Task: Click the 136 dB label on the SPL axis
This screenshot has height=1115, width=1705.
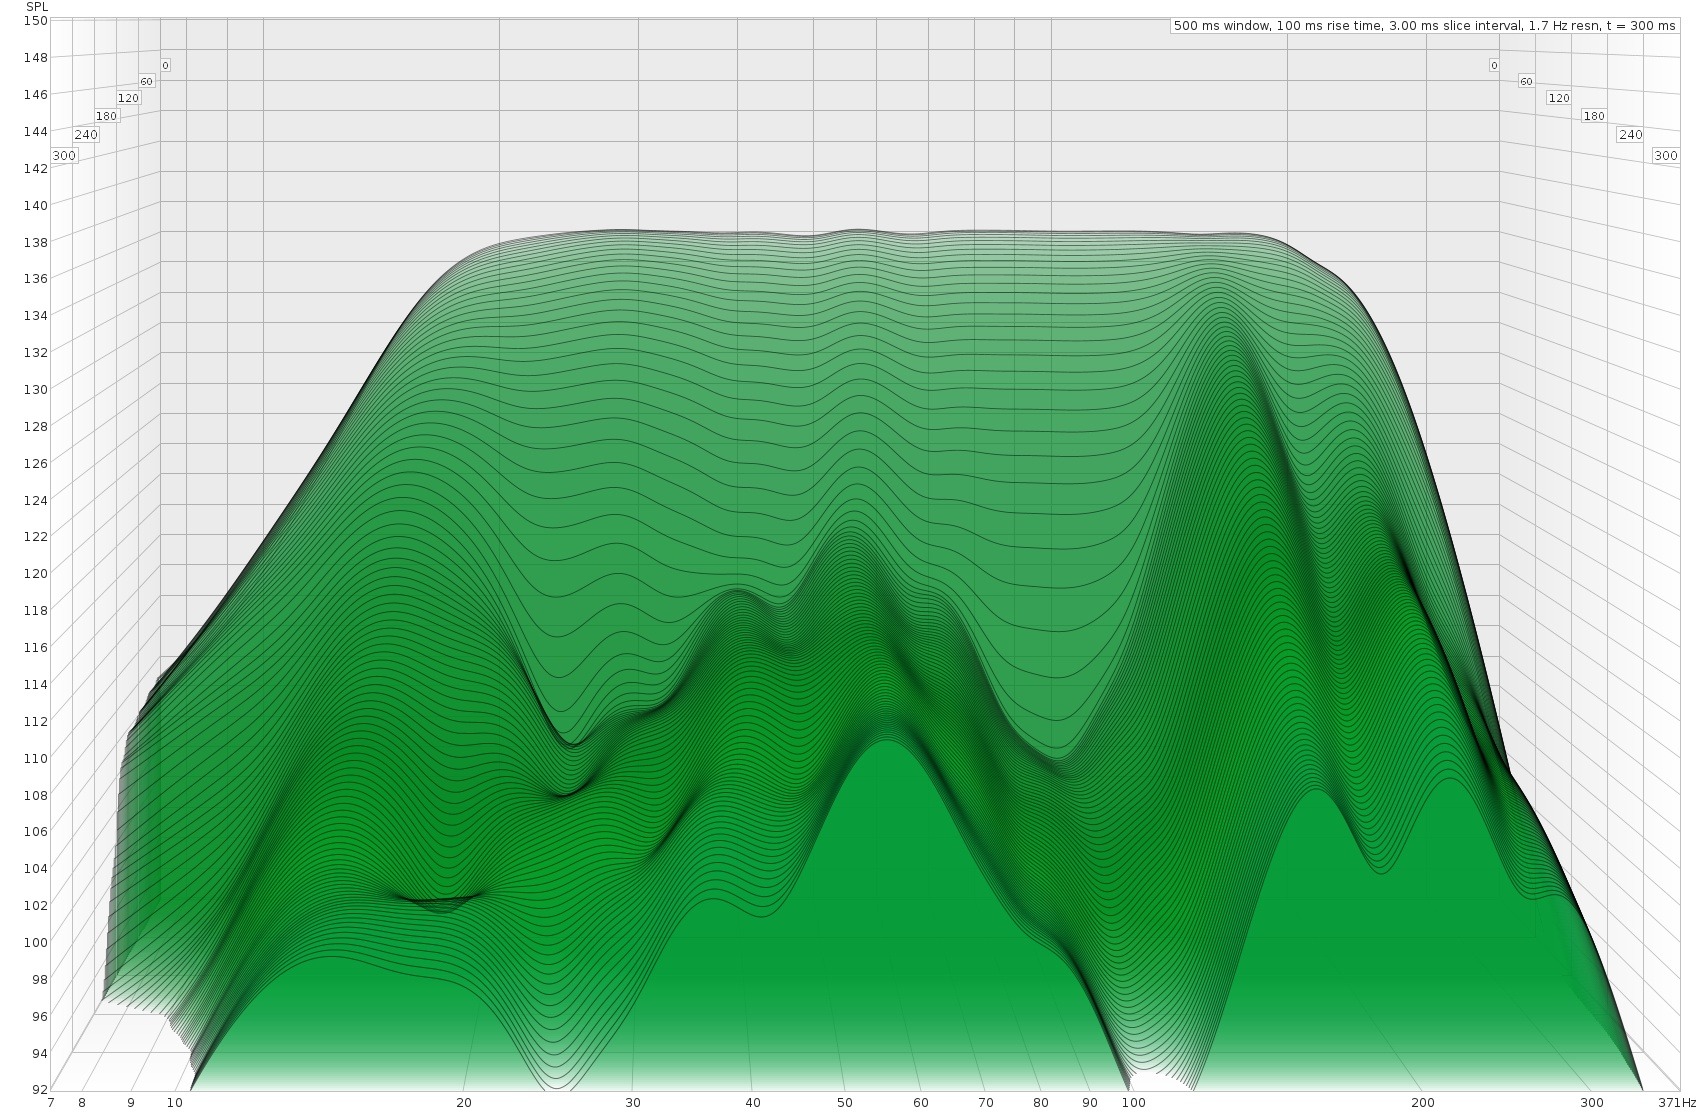Action: click(36, 279)
